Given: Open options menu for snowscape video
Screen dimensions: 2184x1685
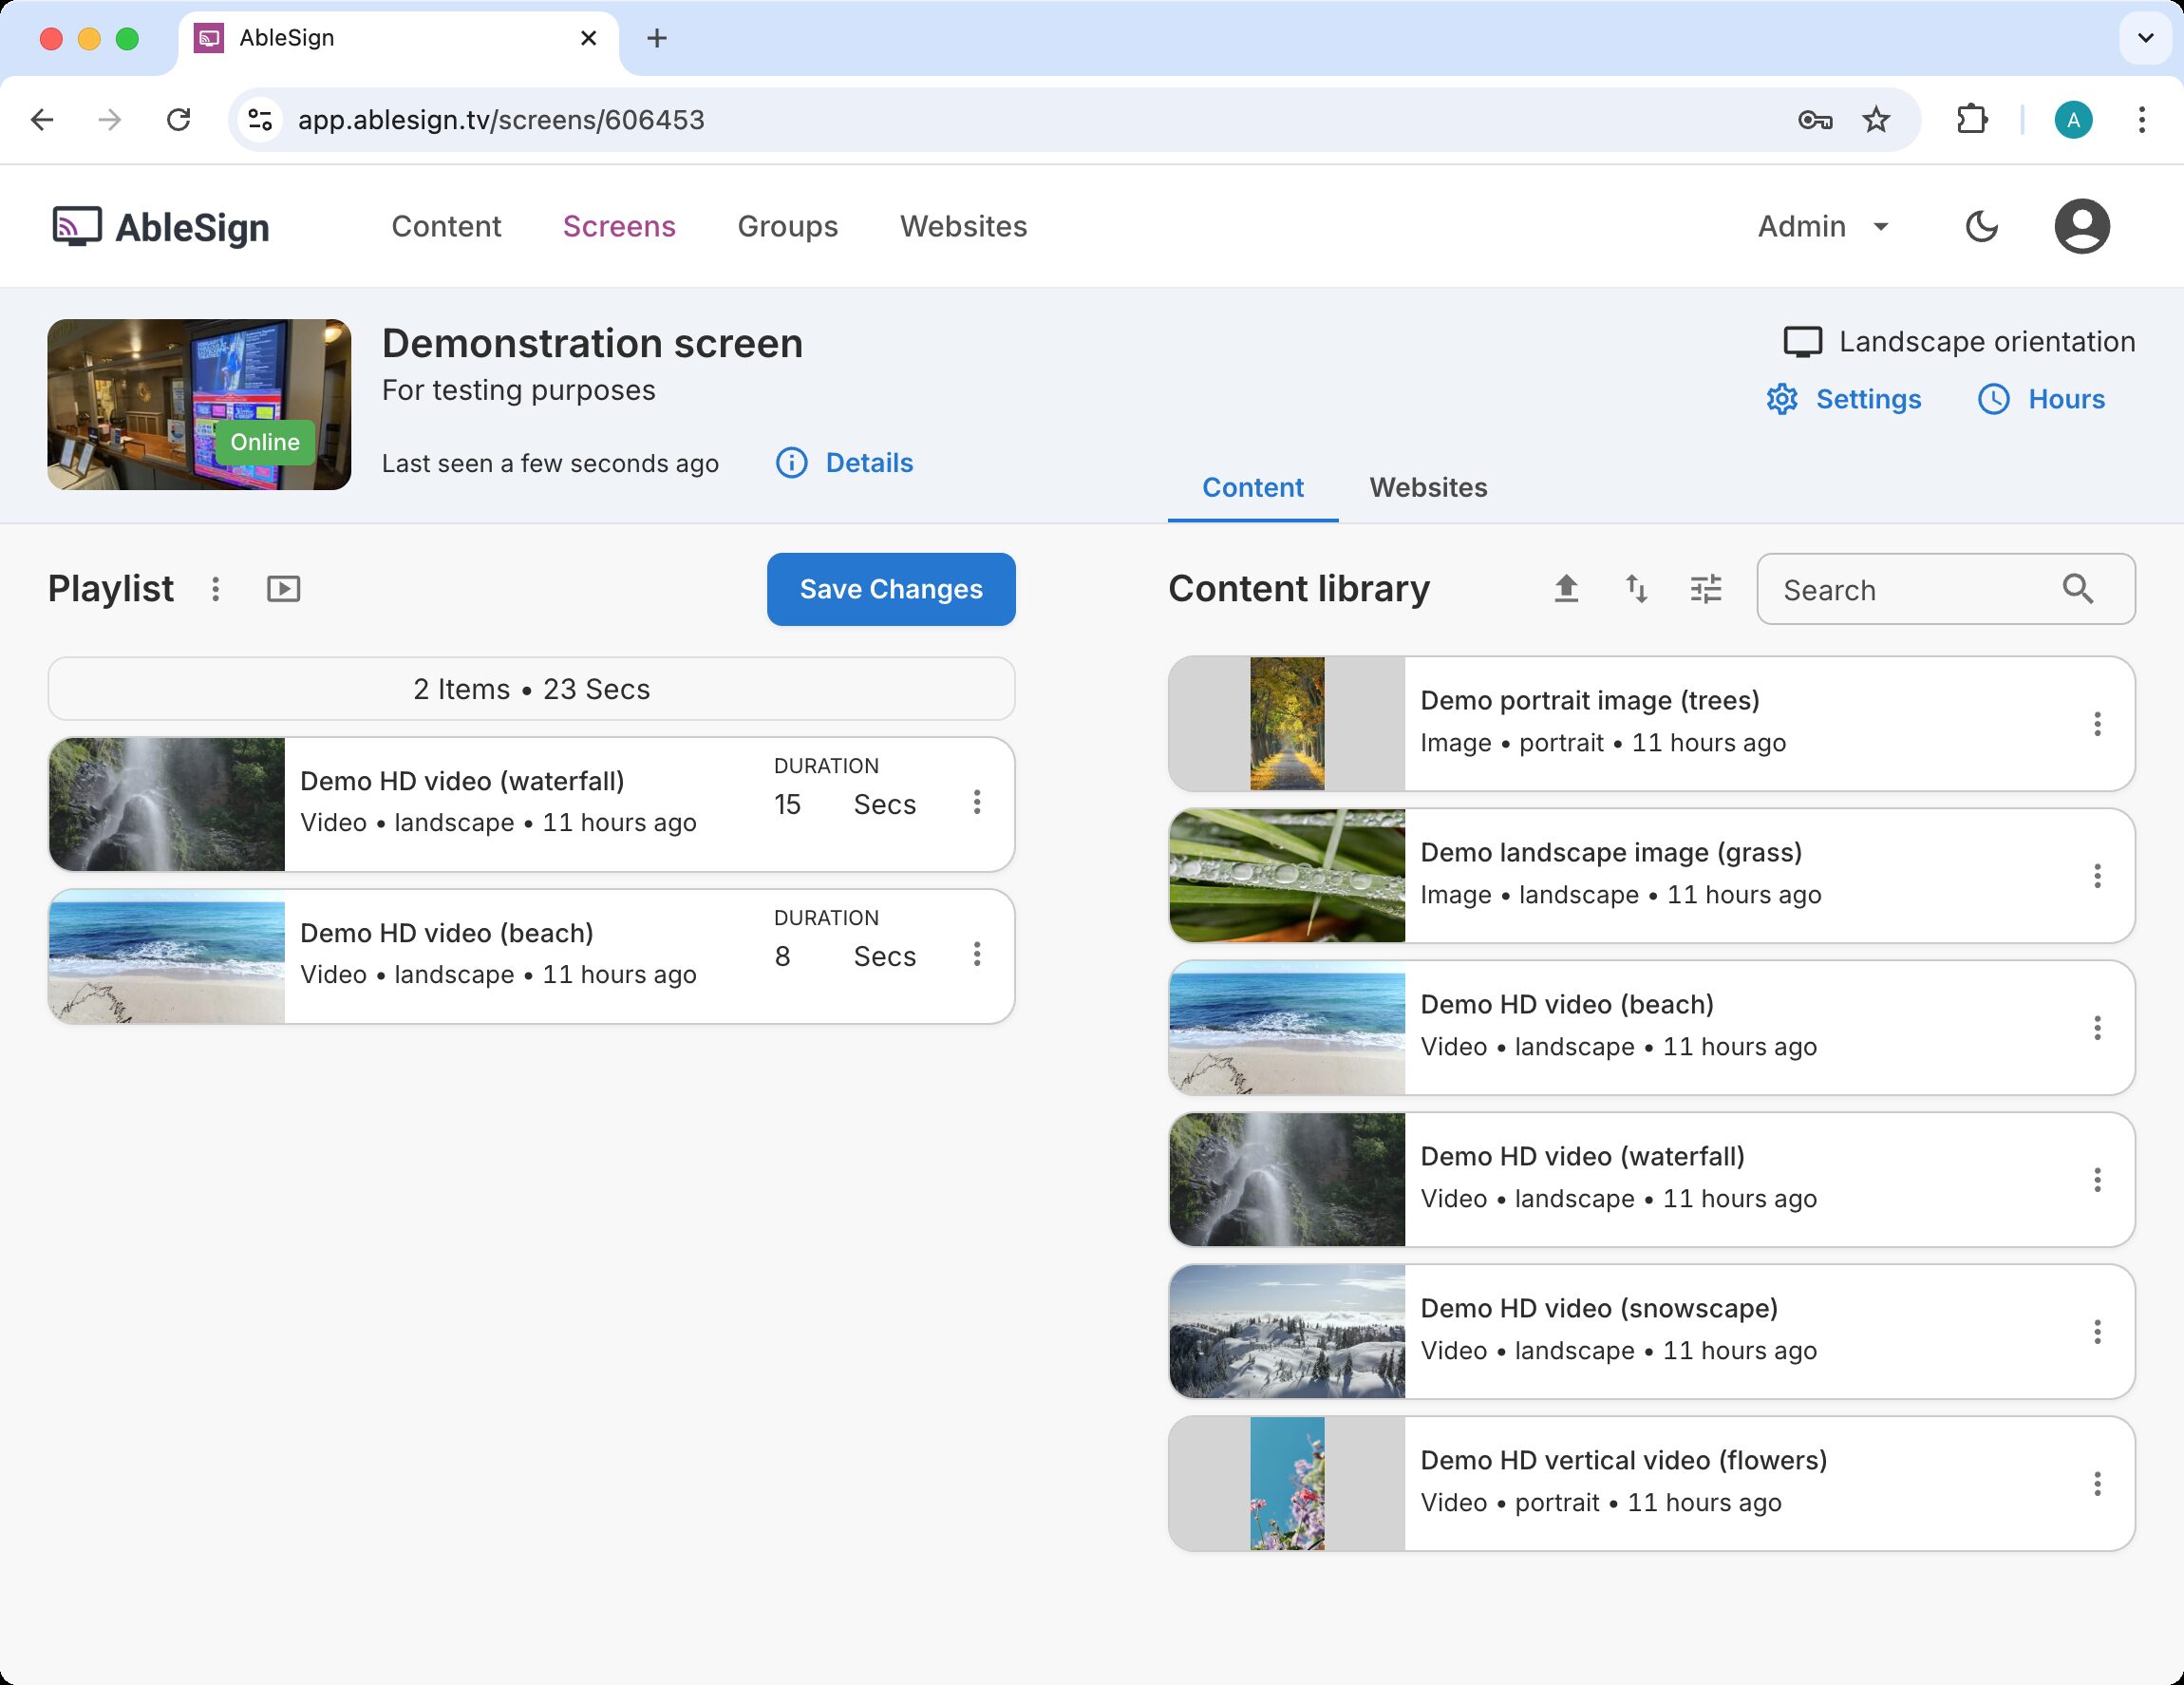Looking at the screenshot, I should point(2097,1332).
